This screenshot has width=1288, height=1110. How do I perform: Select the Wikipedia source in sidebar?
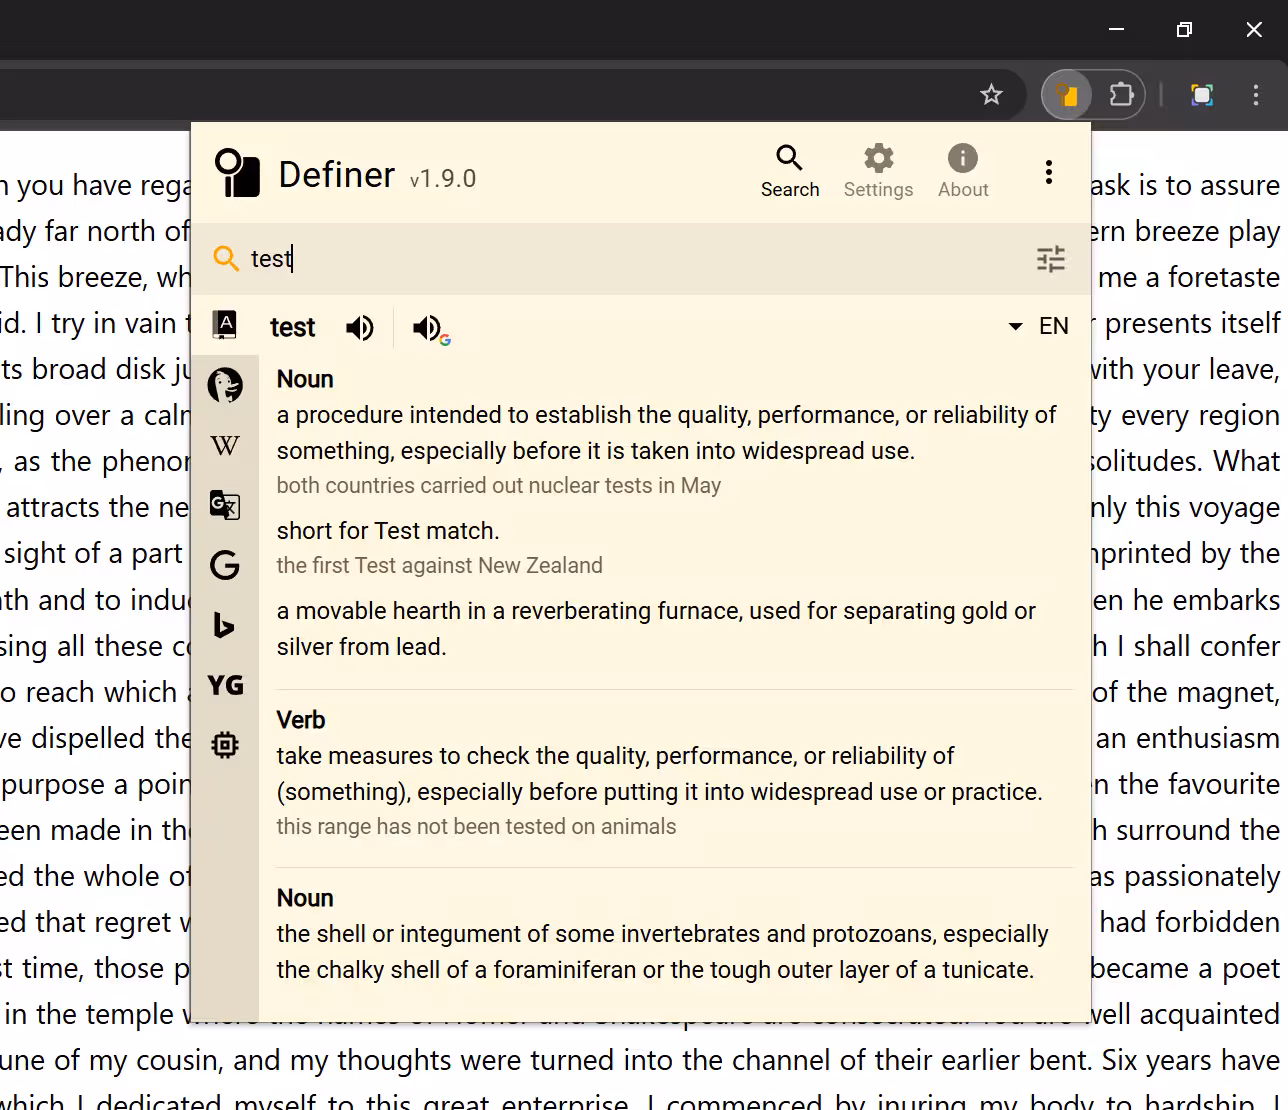click(x=225, y=445)
